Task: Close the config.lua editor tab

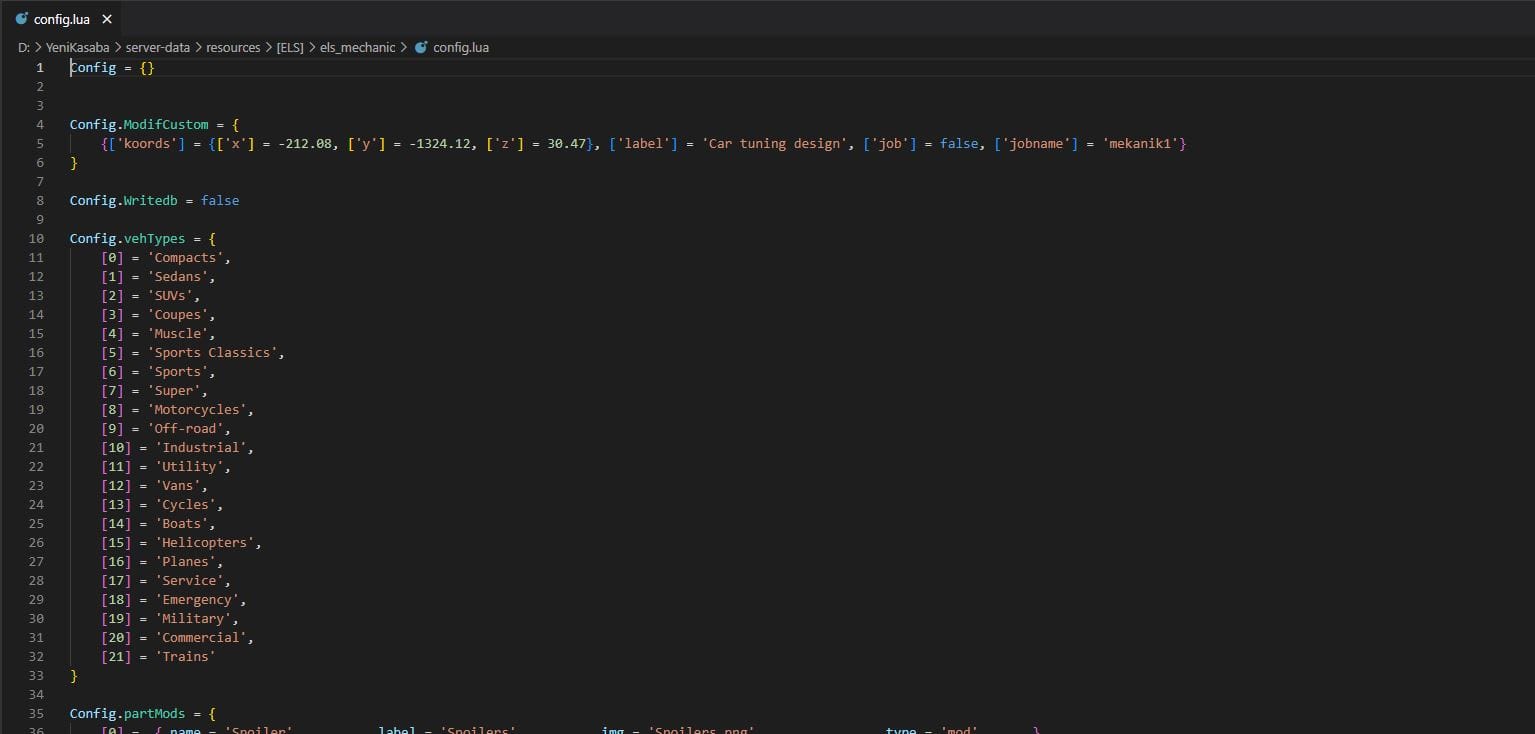Action: [x=107, y=19]
